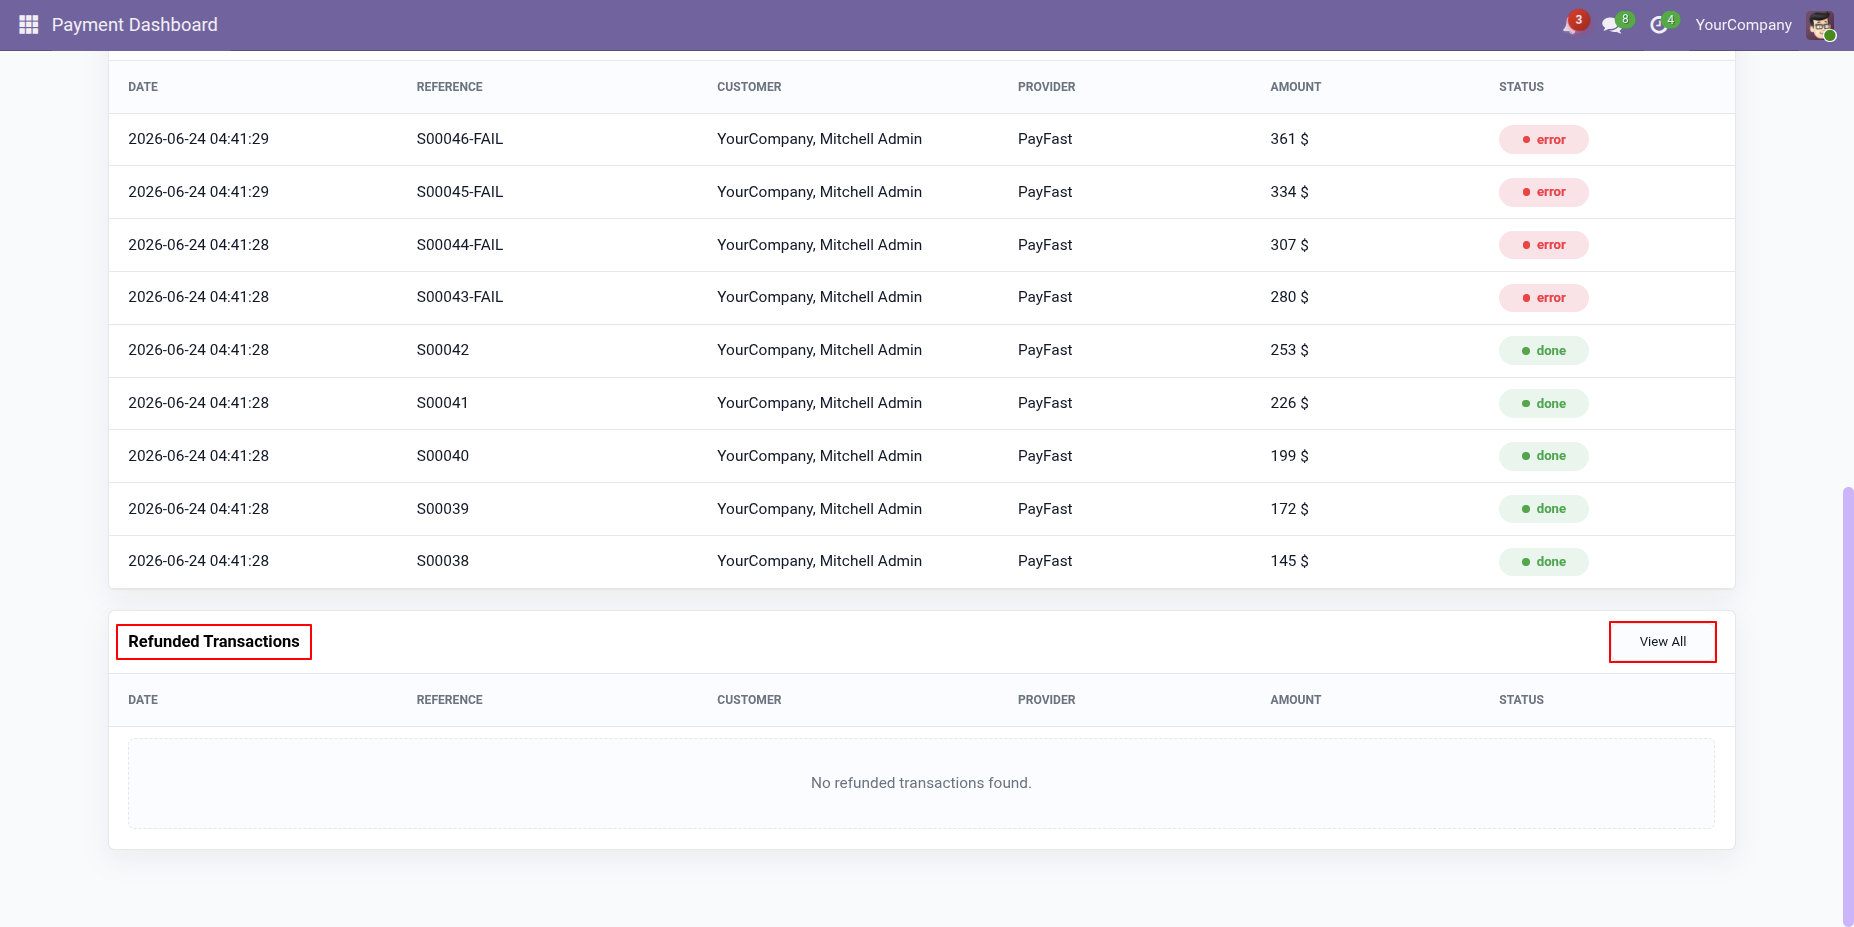Open the conversations chat bubble icon
This screenshot has width=1854, height=927.
coord(1612,25)
